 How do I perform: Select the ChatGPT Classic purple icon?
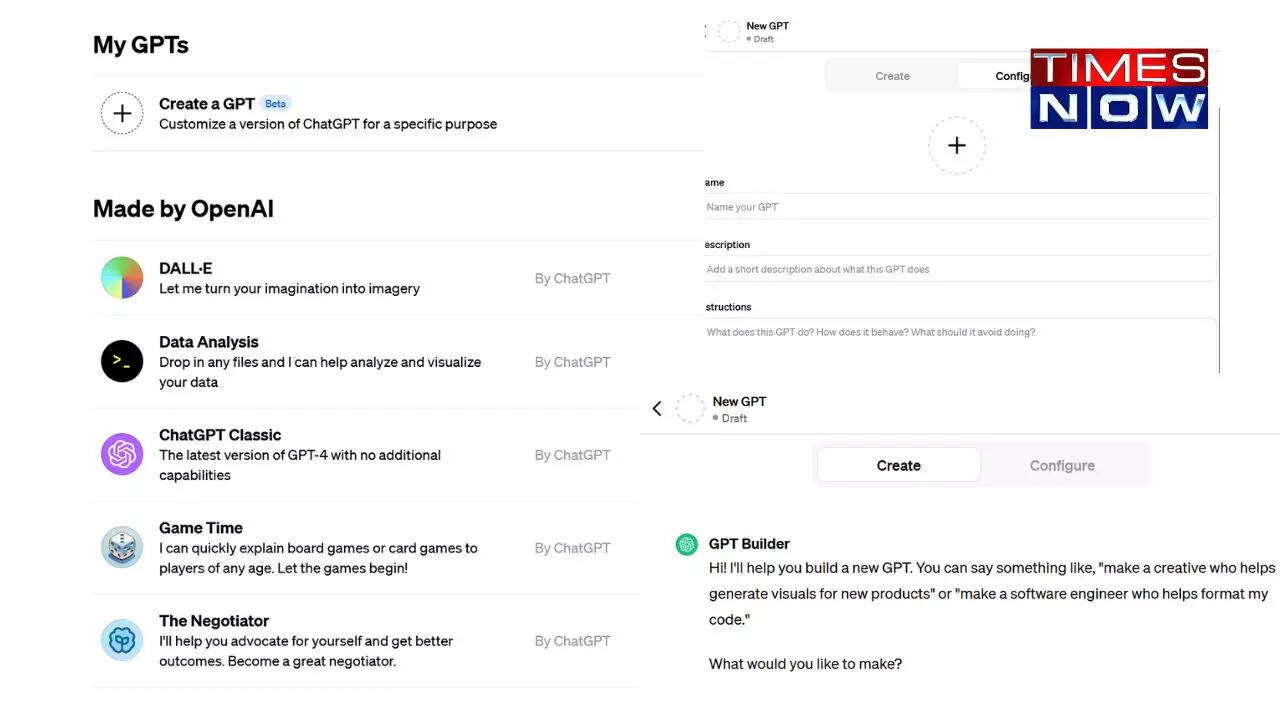tap(122, 454)
